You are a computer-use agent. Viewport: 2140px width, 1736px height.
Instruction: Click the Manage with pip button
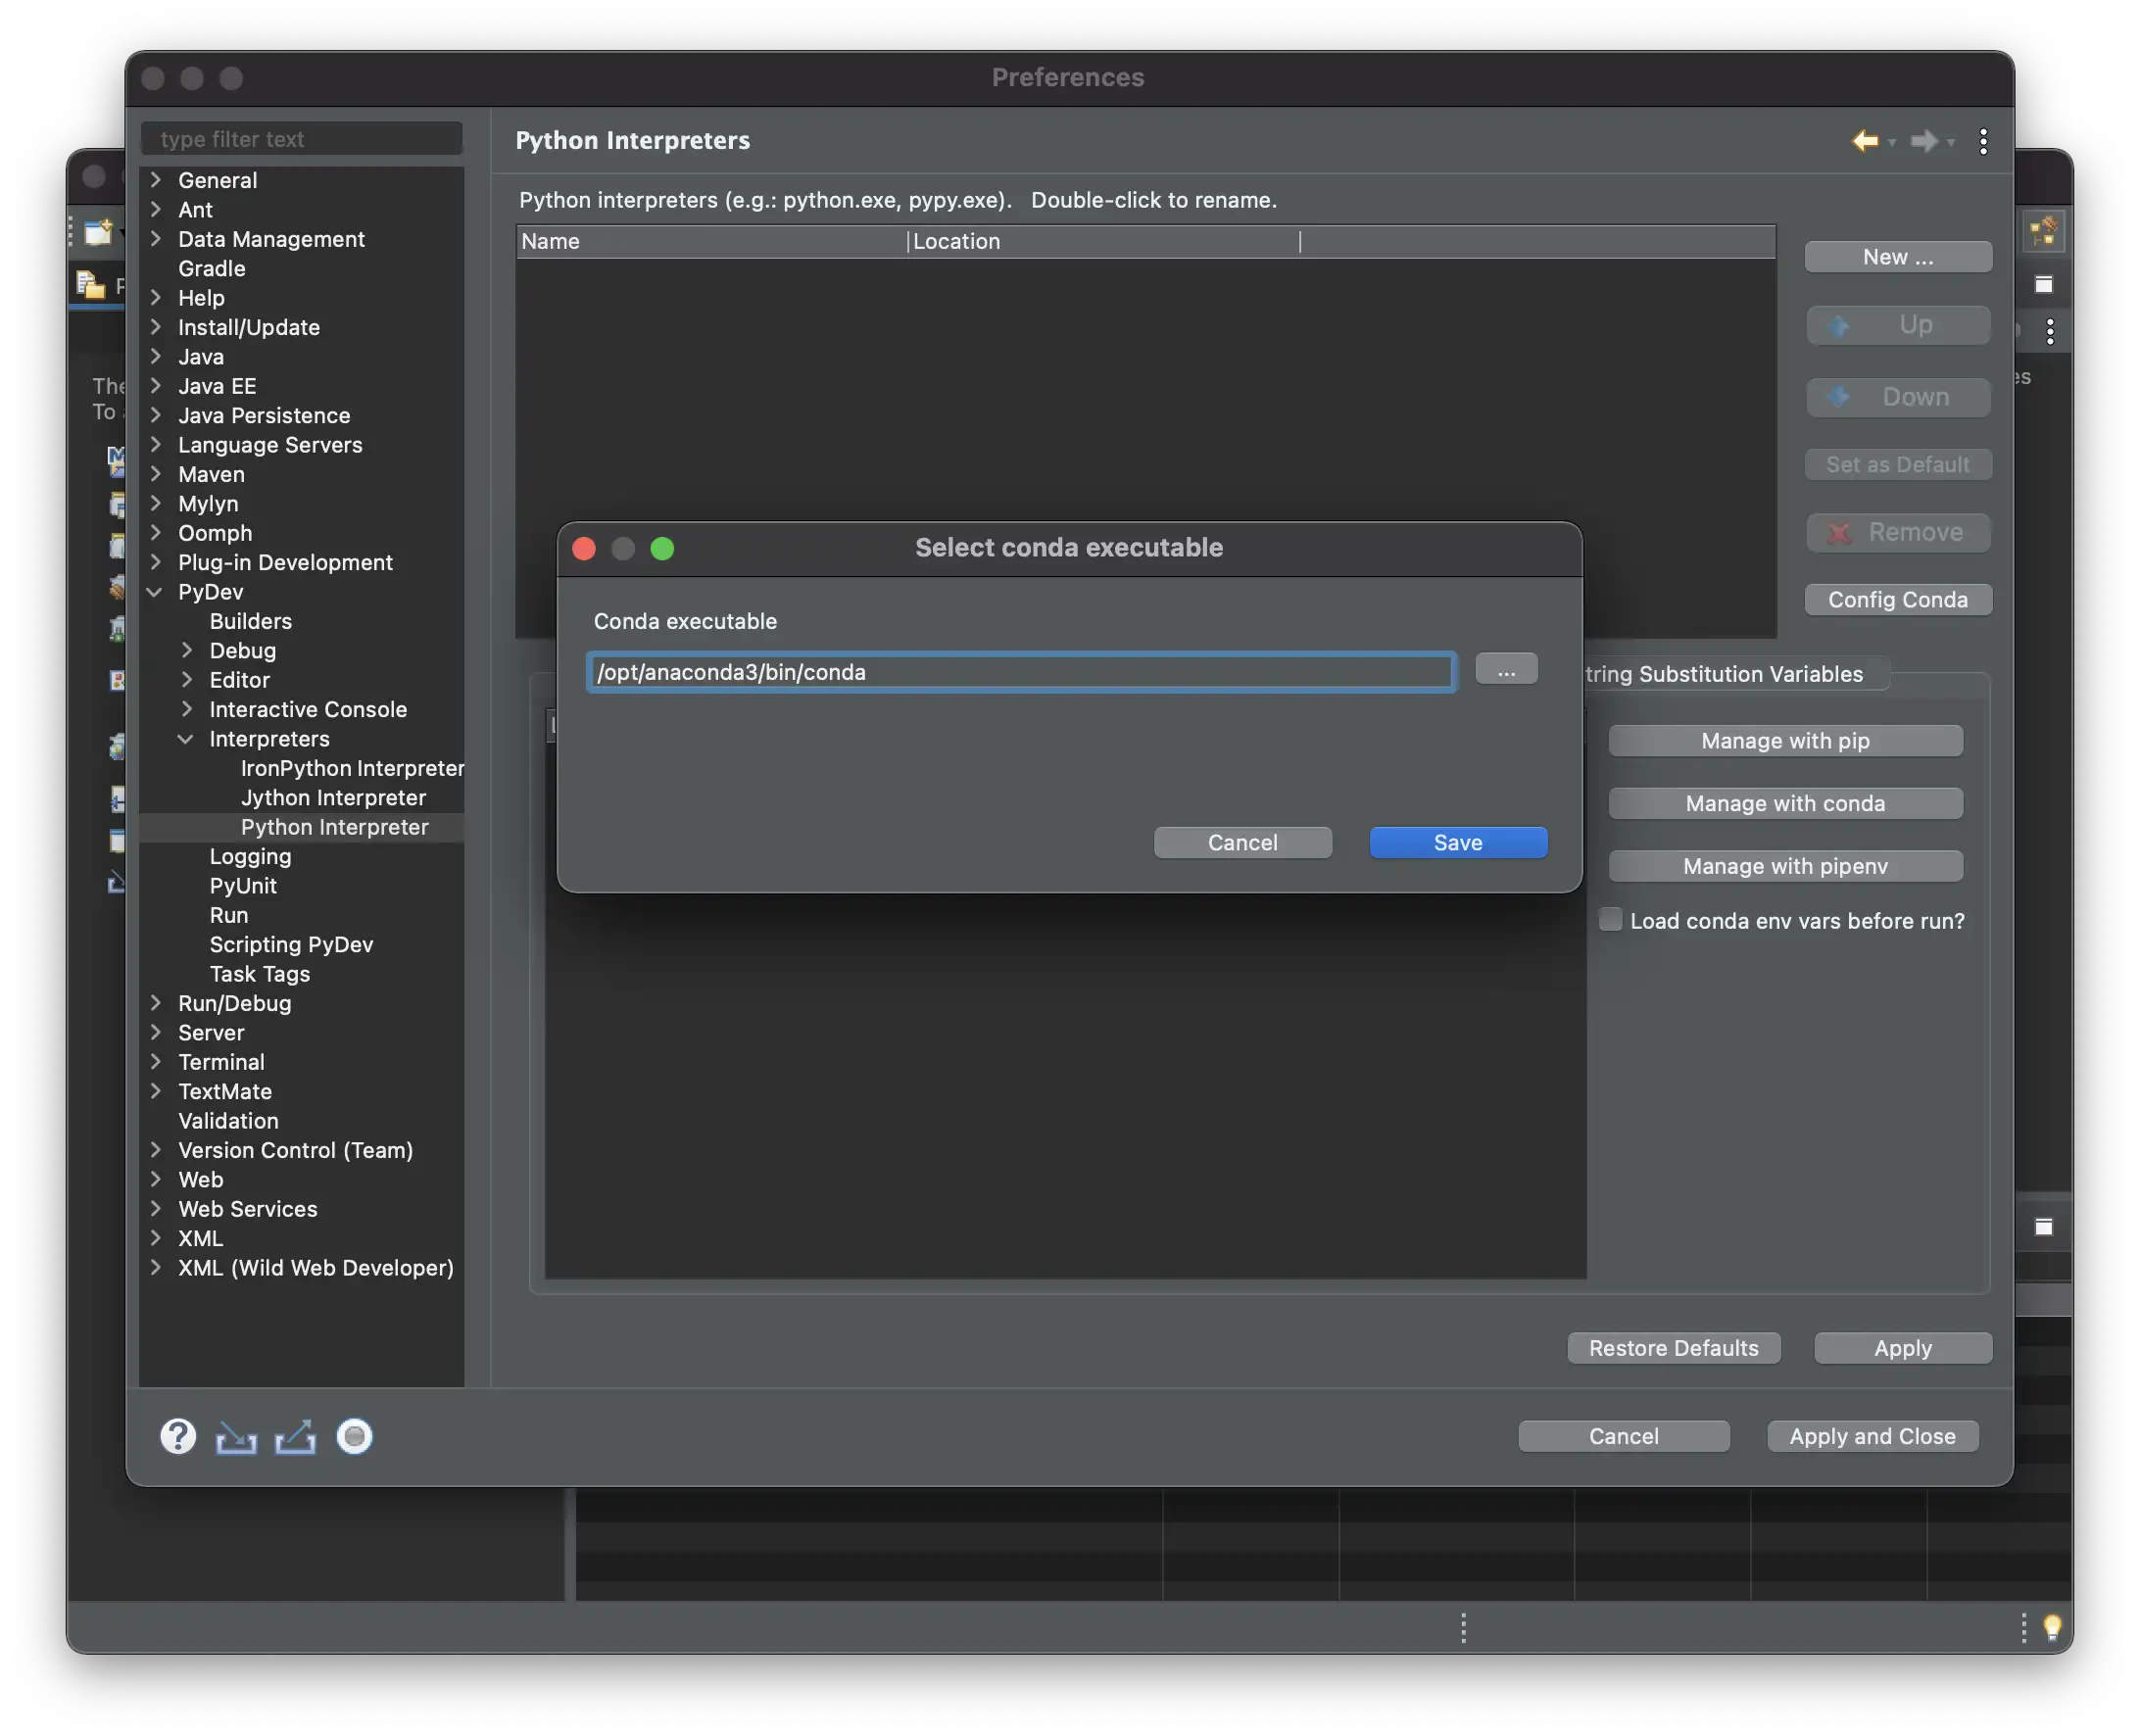[x=1785, y=741]
